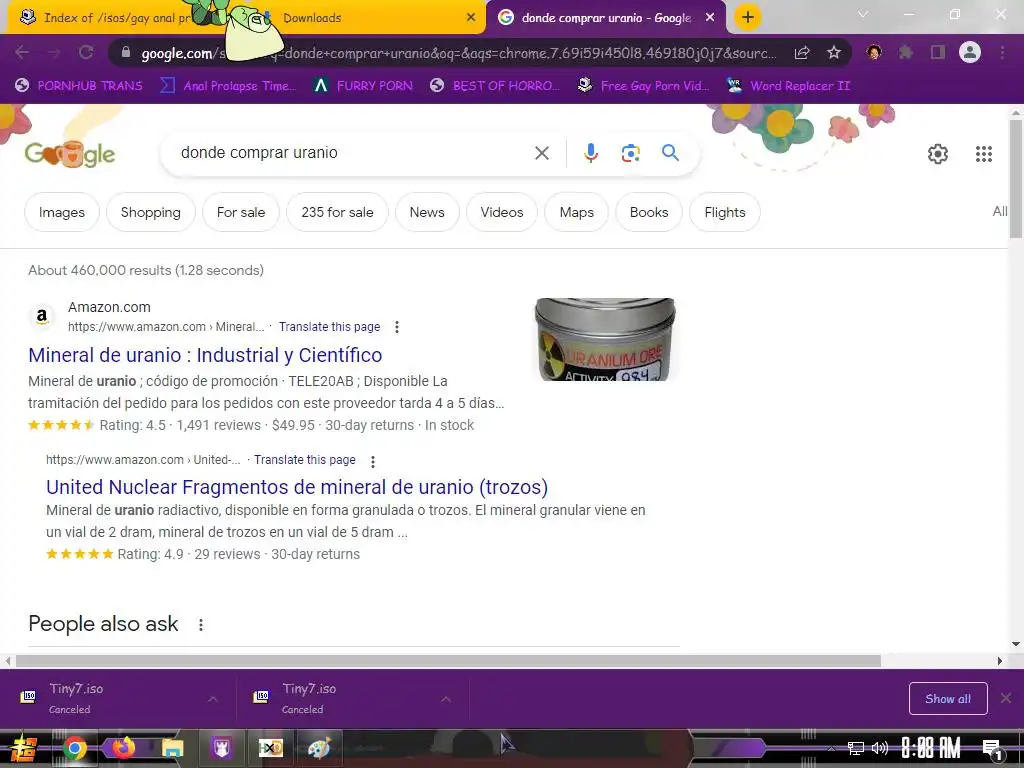
Task: Open the Start menu button
Action: pos(24,748)
